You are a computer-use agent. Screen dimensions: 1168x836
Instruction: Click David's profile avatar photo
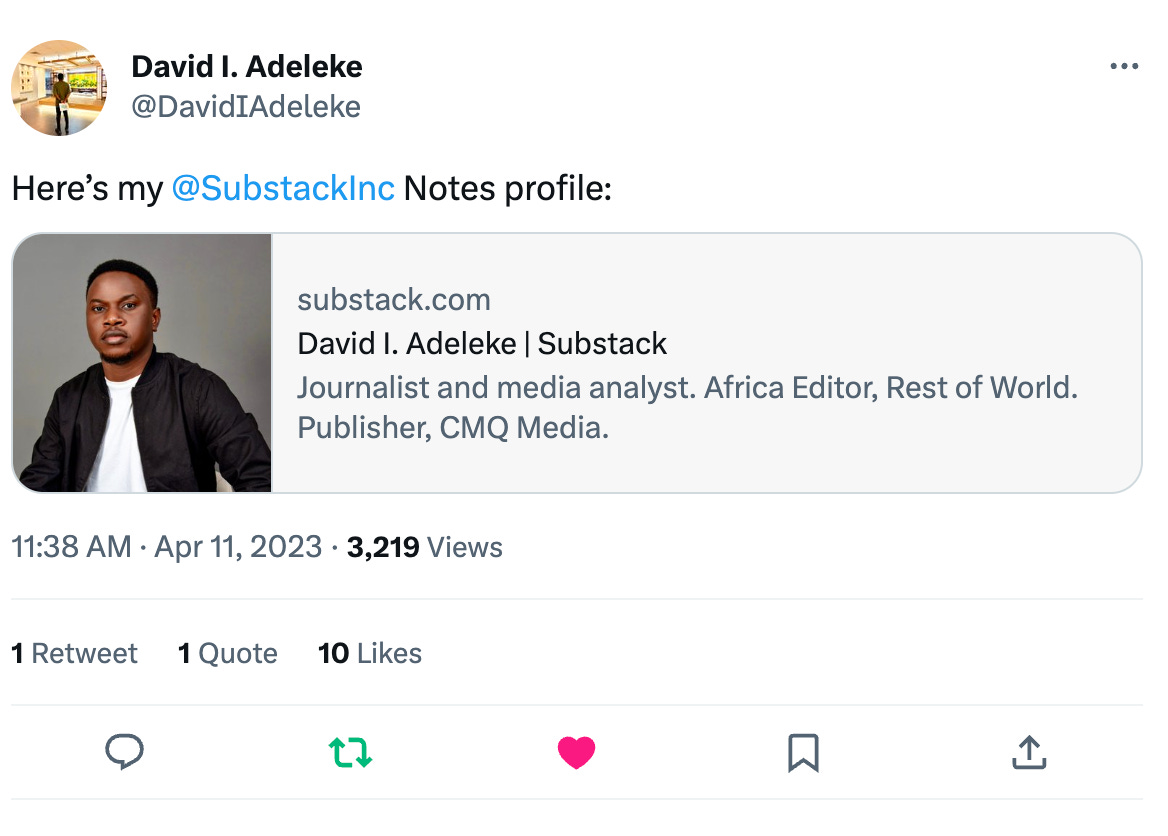[x=59, y=88]
